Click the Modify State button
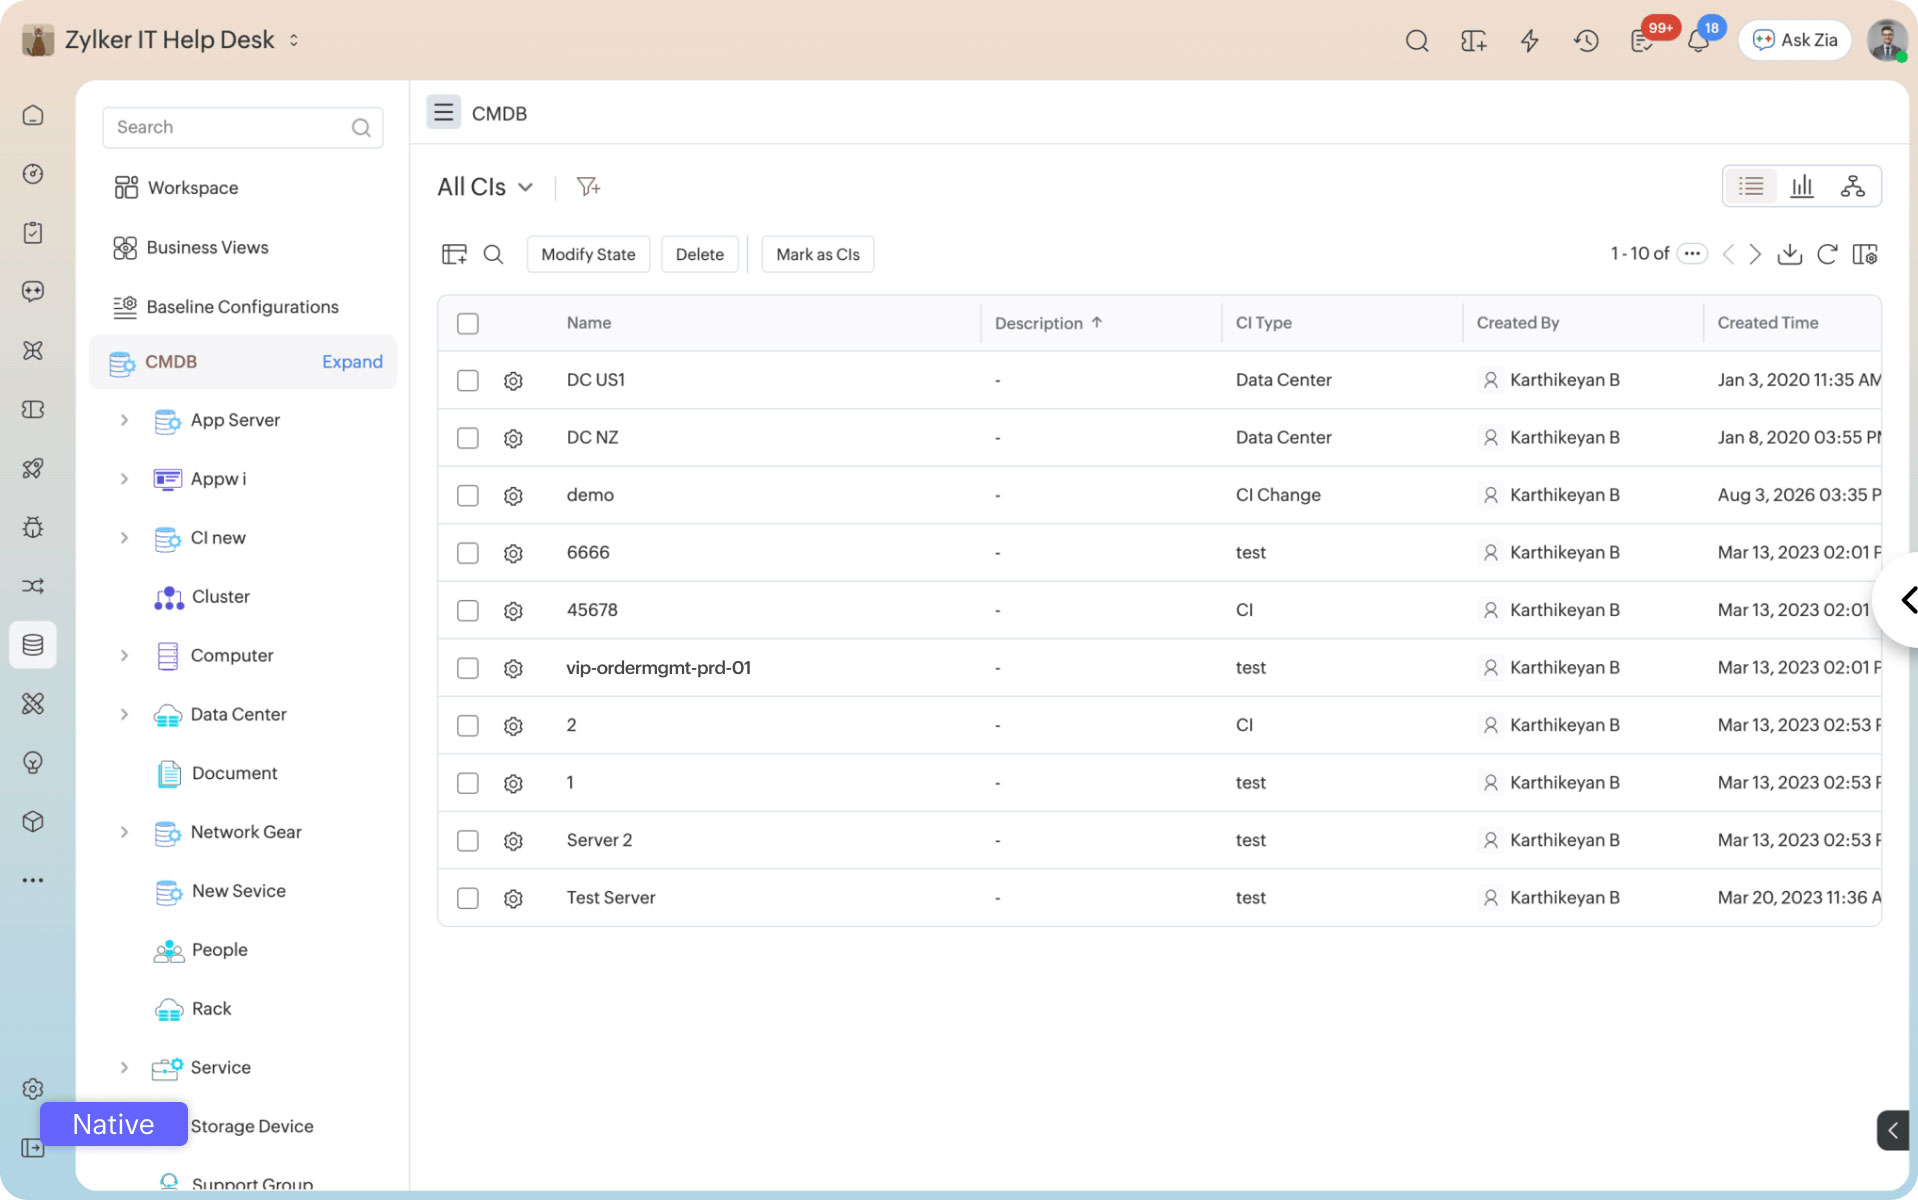The image size is (1918, 1200). click(x=588, y=254)
